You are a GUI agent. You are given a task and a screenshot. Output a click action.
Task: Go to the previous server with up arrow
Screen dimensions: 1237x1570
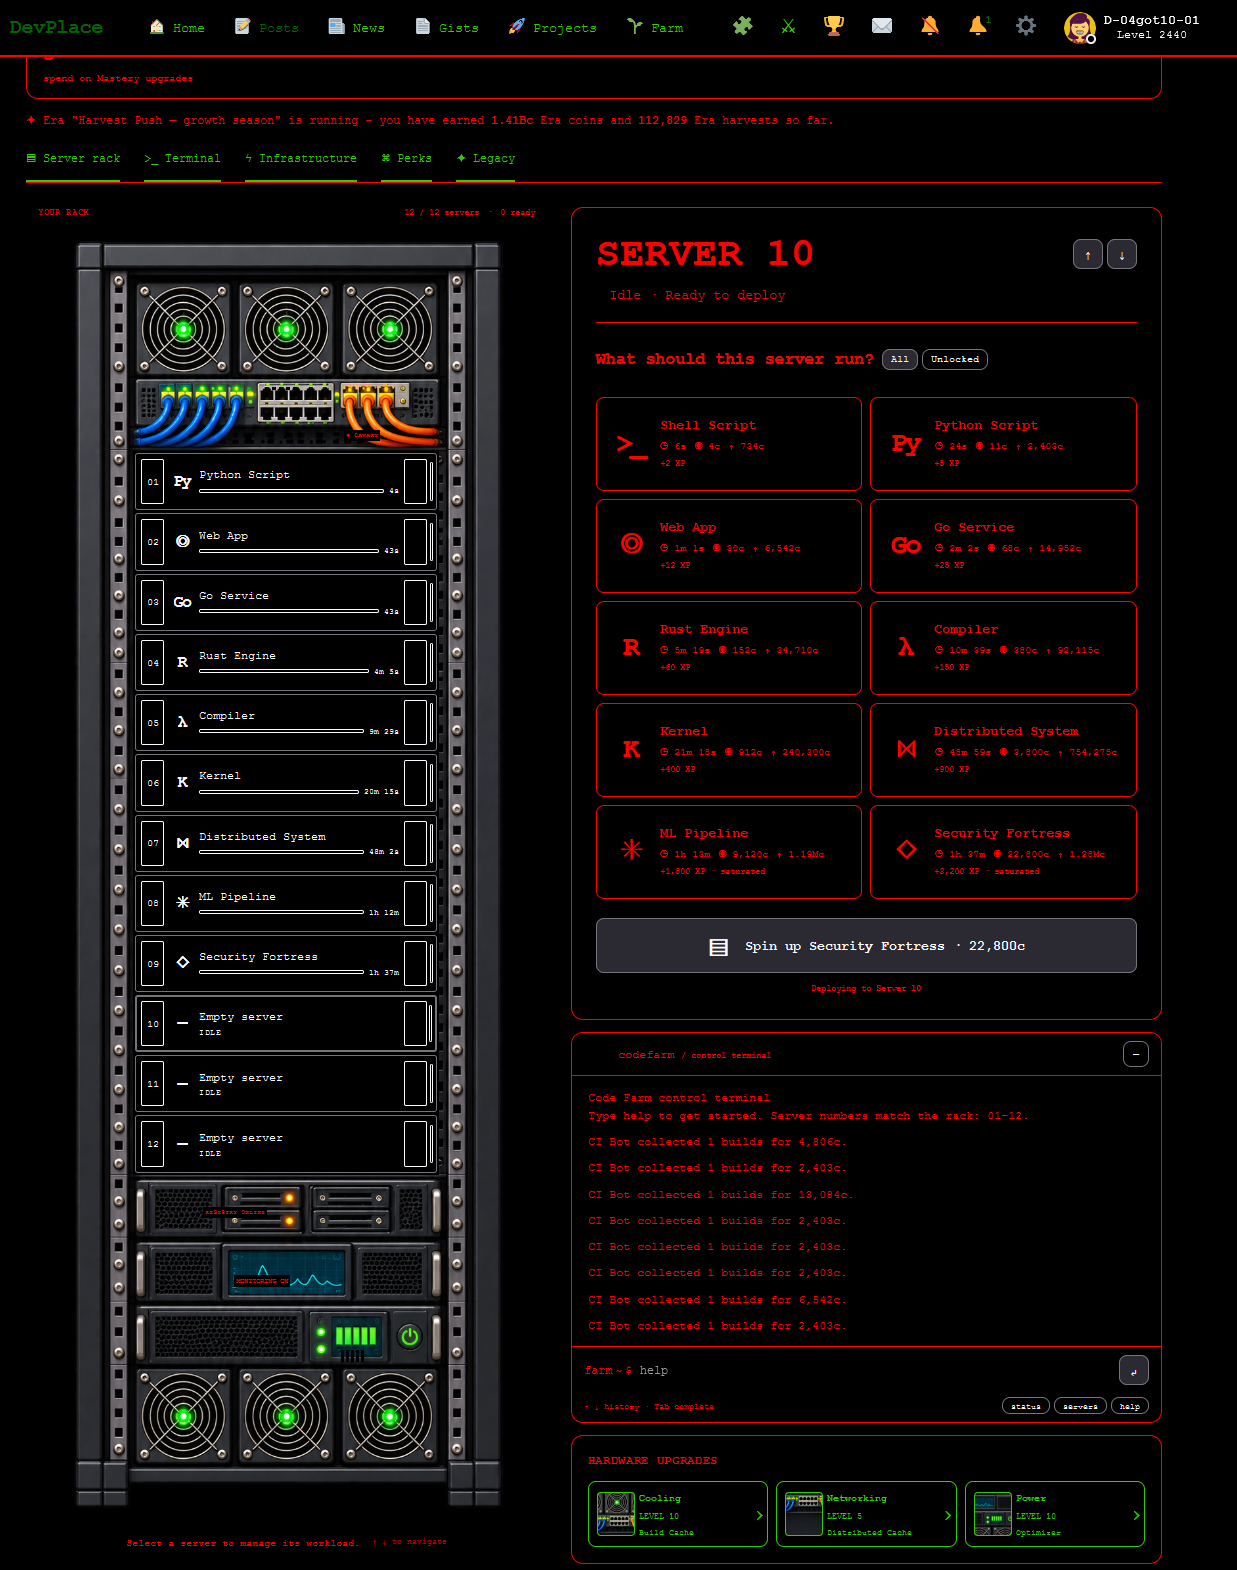point(1088,255)
